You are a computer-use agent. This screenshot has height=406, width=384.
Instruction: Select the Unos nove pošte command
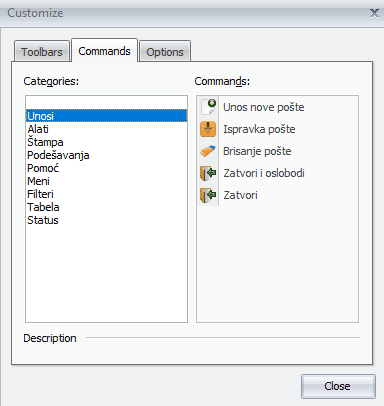pyautogui.click(x=263, y=107)
